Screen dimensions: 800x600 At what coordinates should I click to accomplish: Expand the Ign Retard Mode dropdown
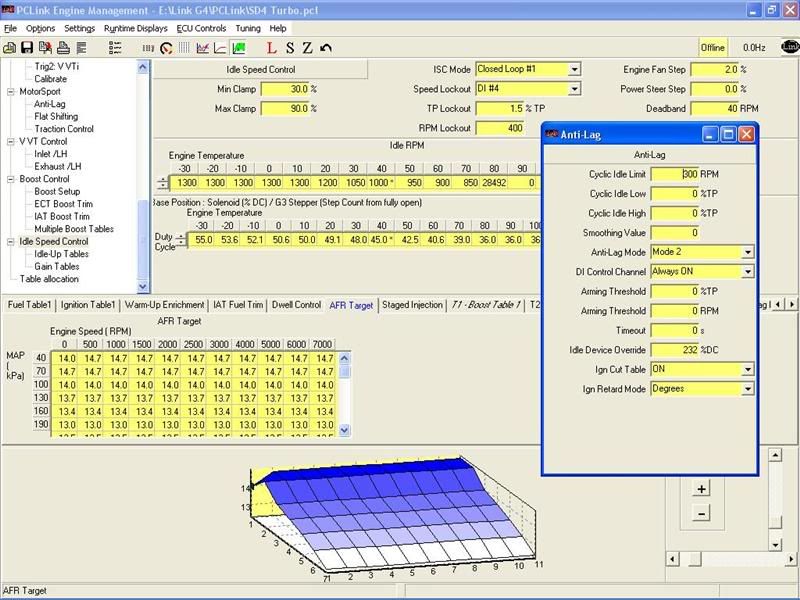(747, 388)
